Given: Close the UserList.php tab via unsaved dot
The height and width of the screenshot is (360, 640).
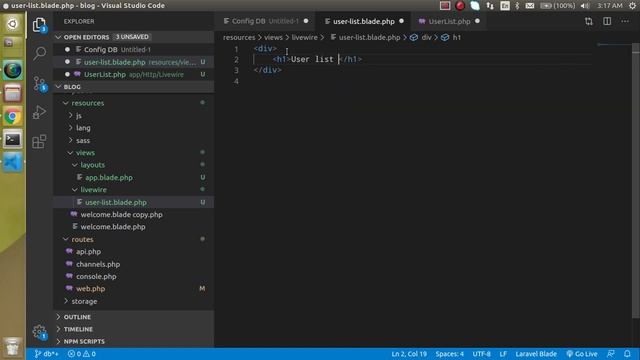Looking at the screenshot, I should pos(477,21).
